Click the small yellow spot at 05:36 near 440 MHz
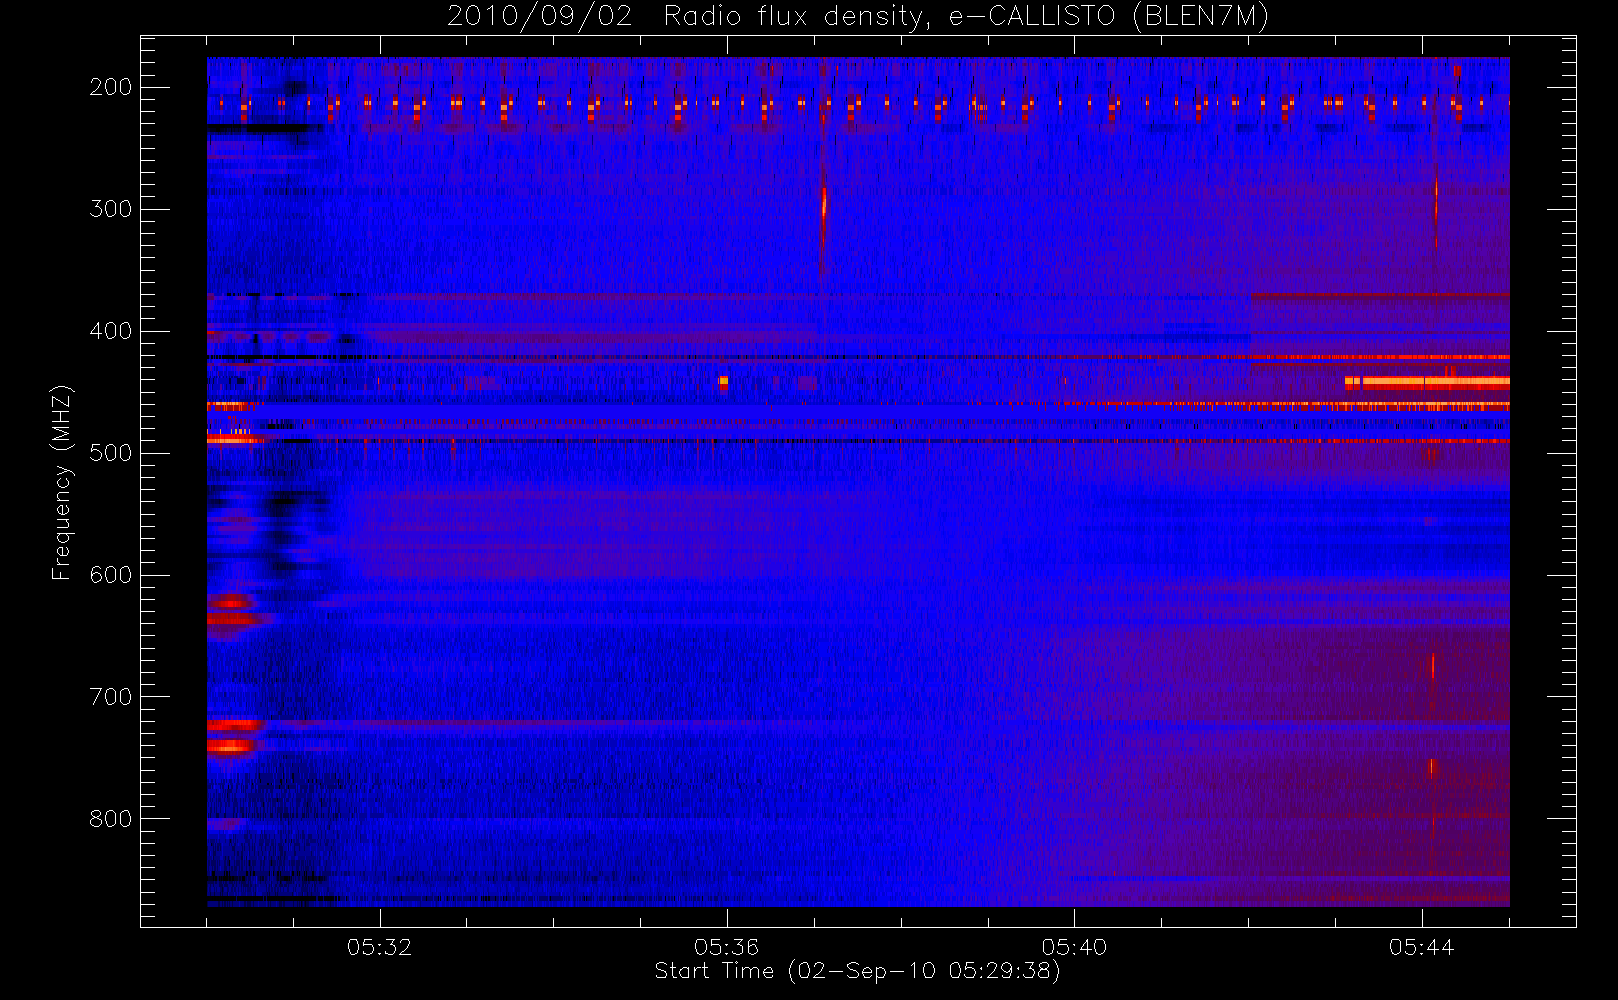 pos(723,381)
